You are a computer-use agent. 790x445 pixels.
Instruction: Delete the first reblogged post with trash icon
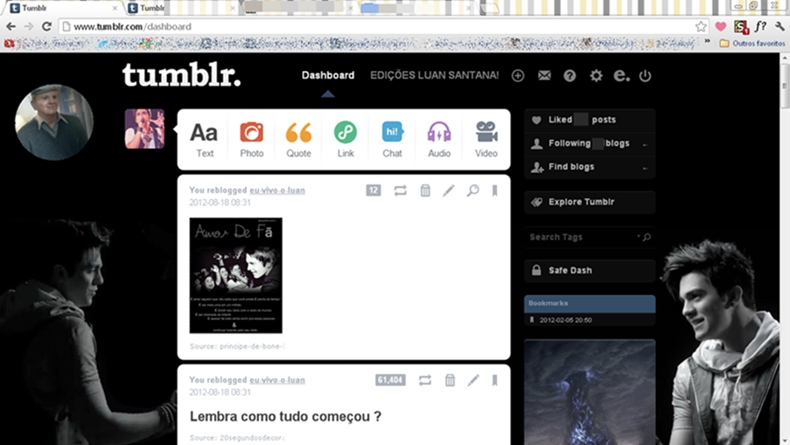(425, 190)
